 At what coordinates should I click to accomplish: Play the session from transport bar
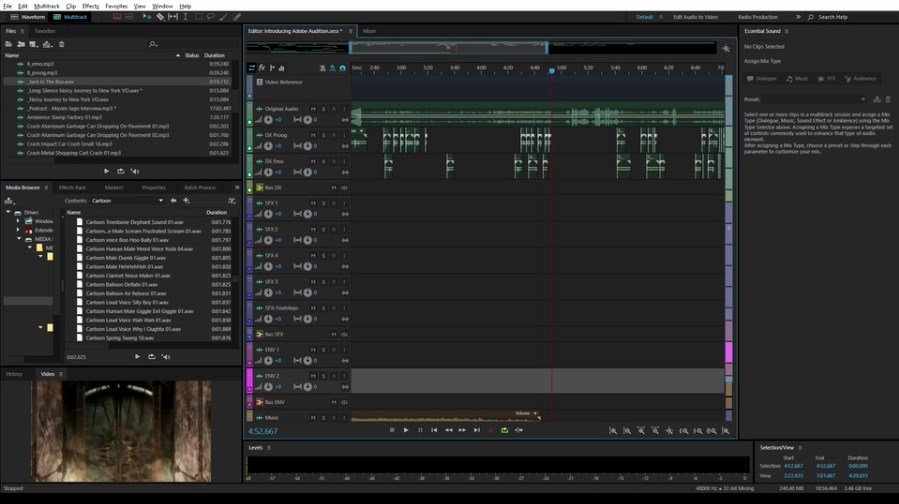coord(406,430)
